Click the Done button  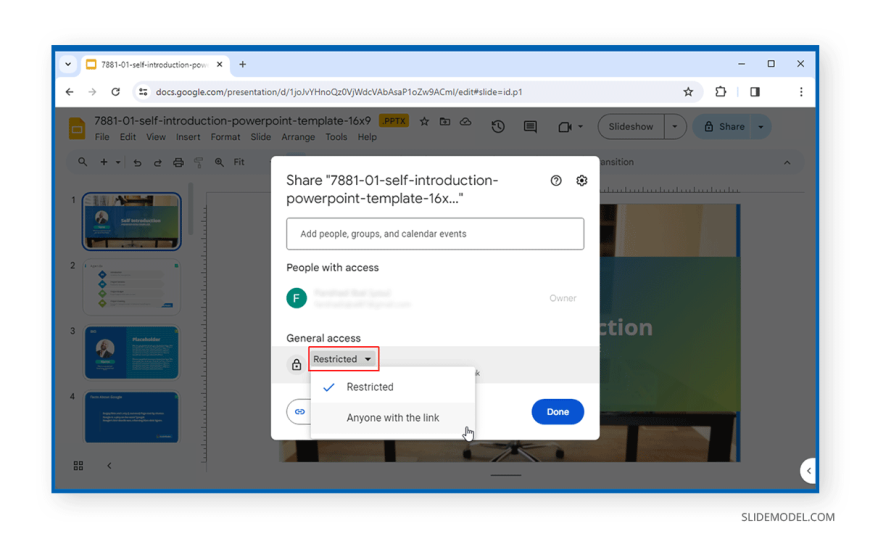pos(558,412)
